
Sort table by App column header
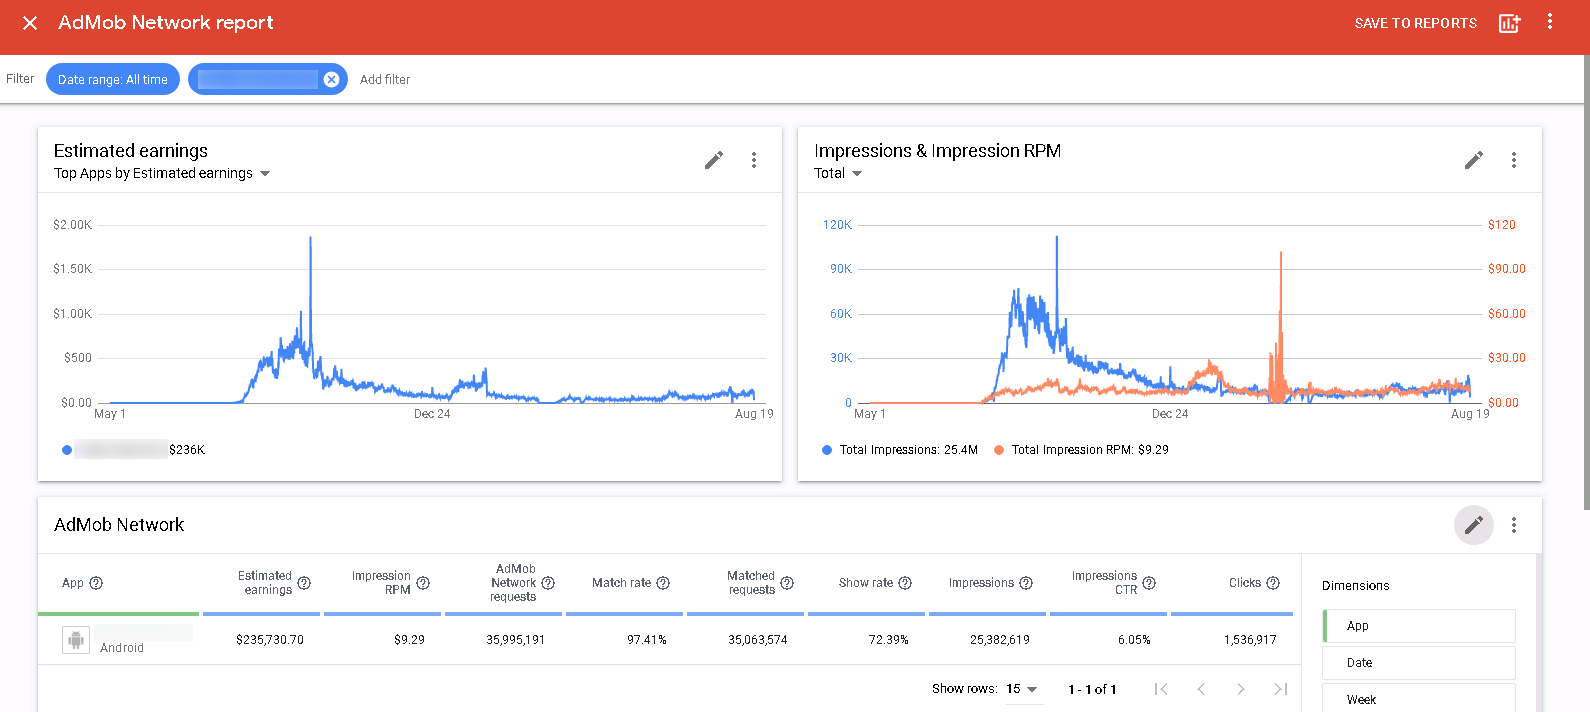click(x=73, y=583)
